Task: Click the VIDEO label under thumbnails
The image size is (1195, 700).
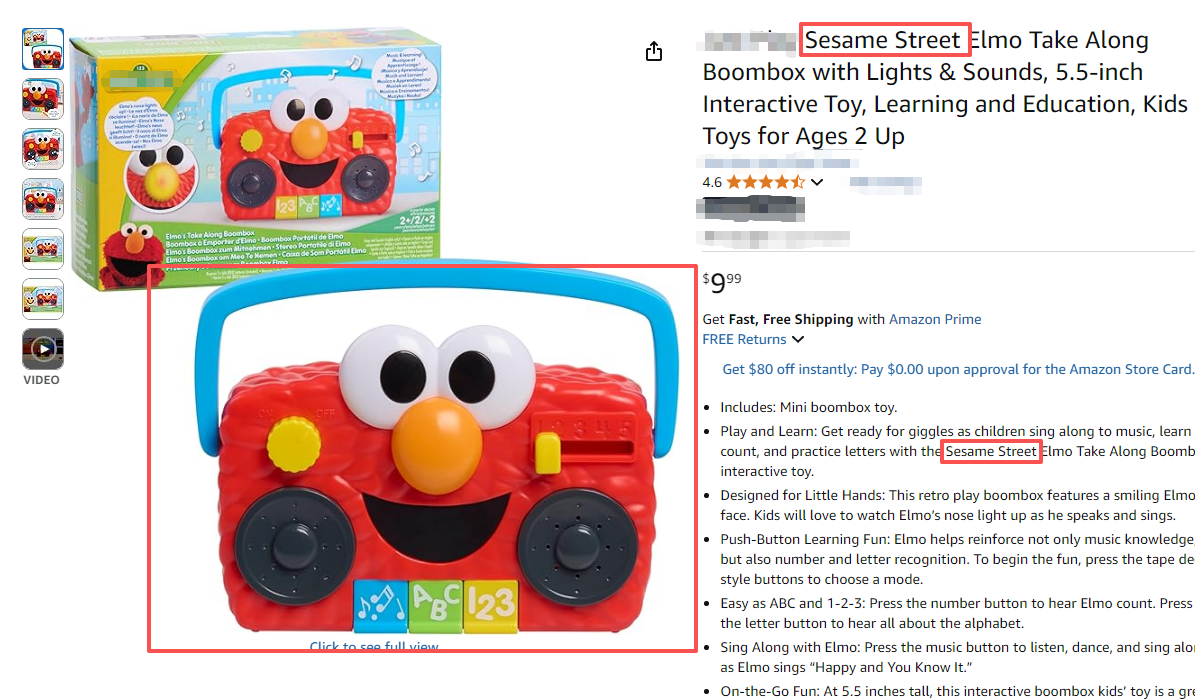Action: coord(41,380)
